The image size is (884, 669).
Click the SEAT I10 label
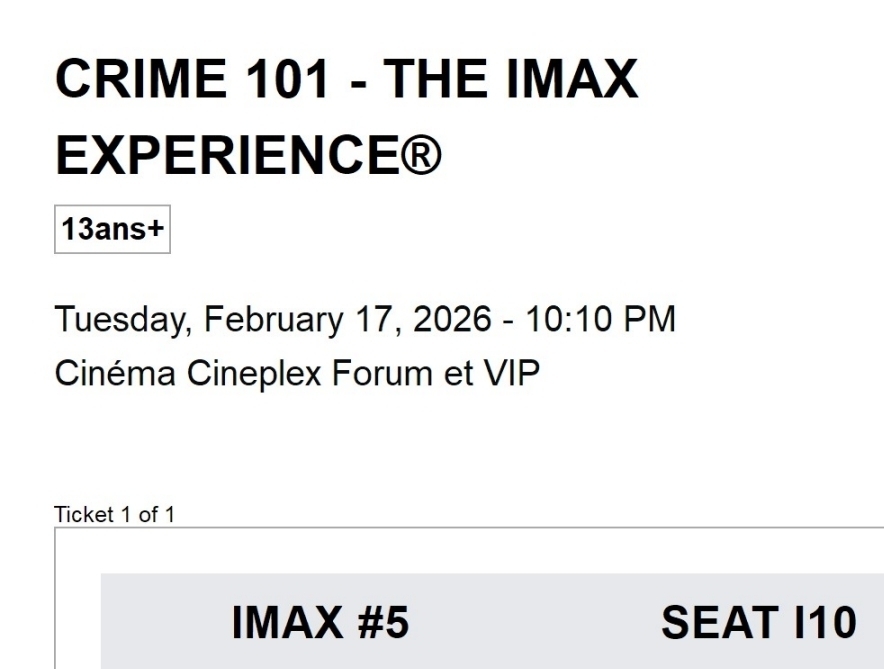(x=758, y=623)
